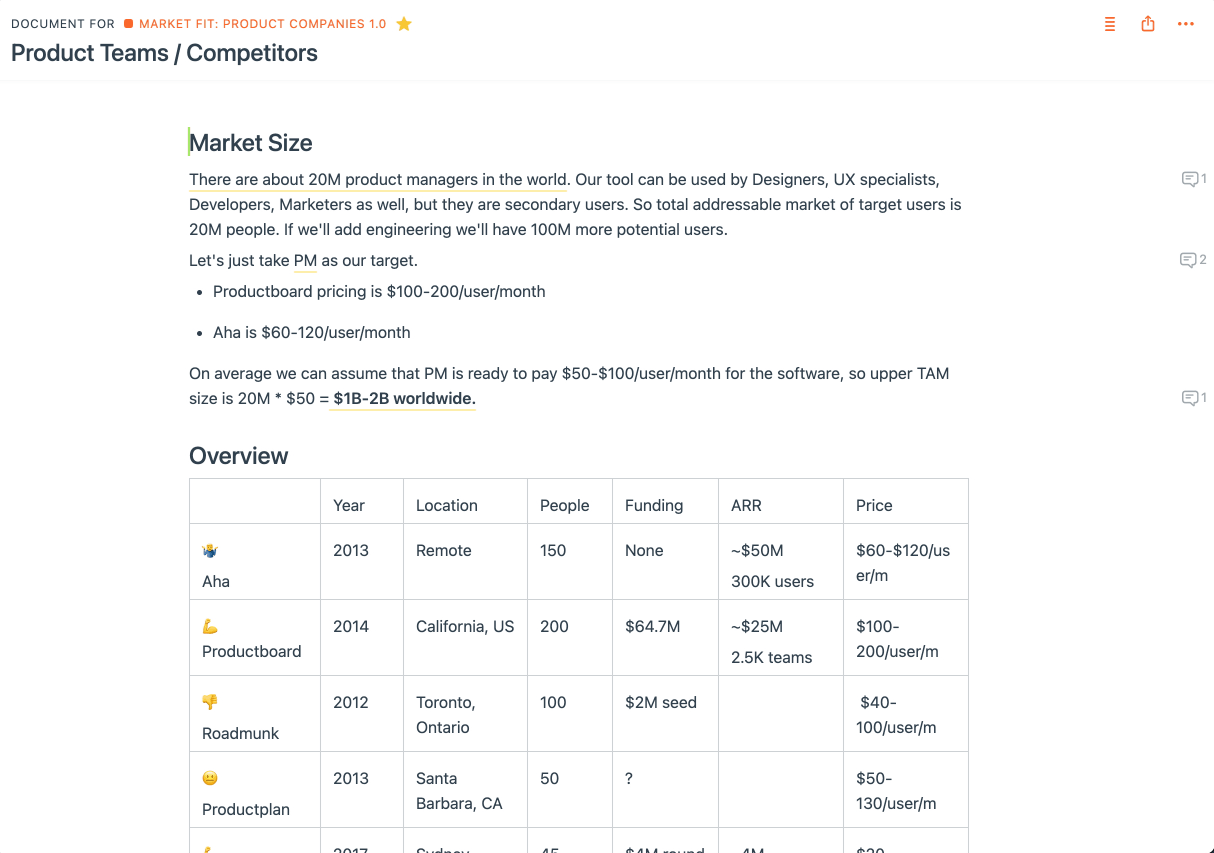Open the three-dot more options menu
This screenshot has width=1214, height=853.
click(x=1186, y=24)
